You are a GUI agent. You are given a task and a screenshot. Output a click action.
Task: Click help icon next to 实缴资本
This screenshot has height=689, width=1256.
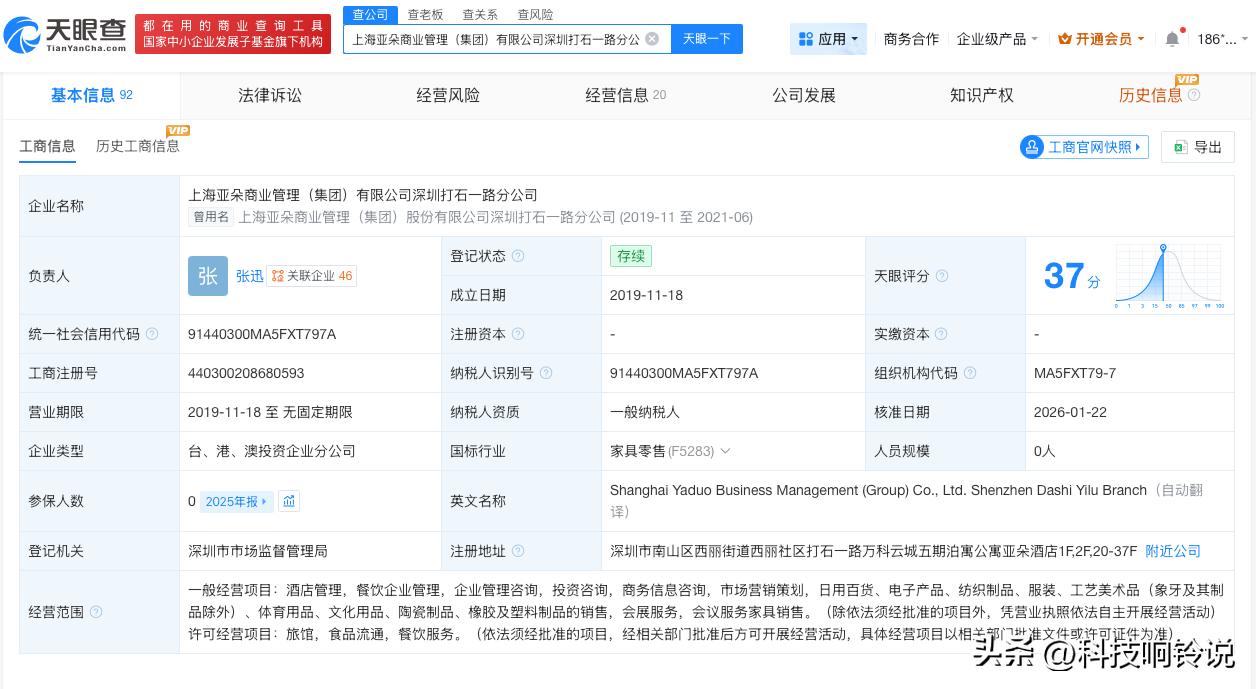[941, 334]
